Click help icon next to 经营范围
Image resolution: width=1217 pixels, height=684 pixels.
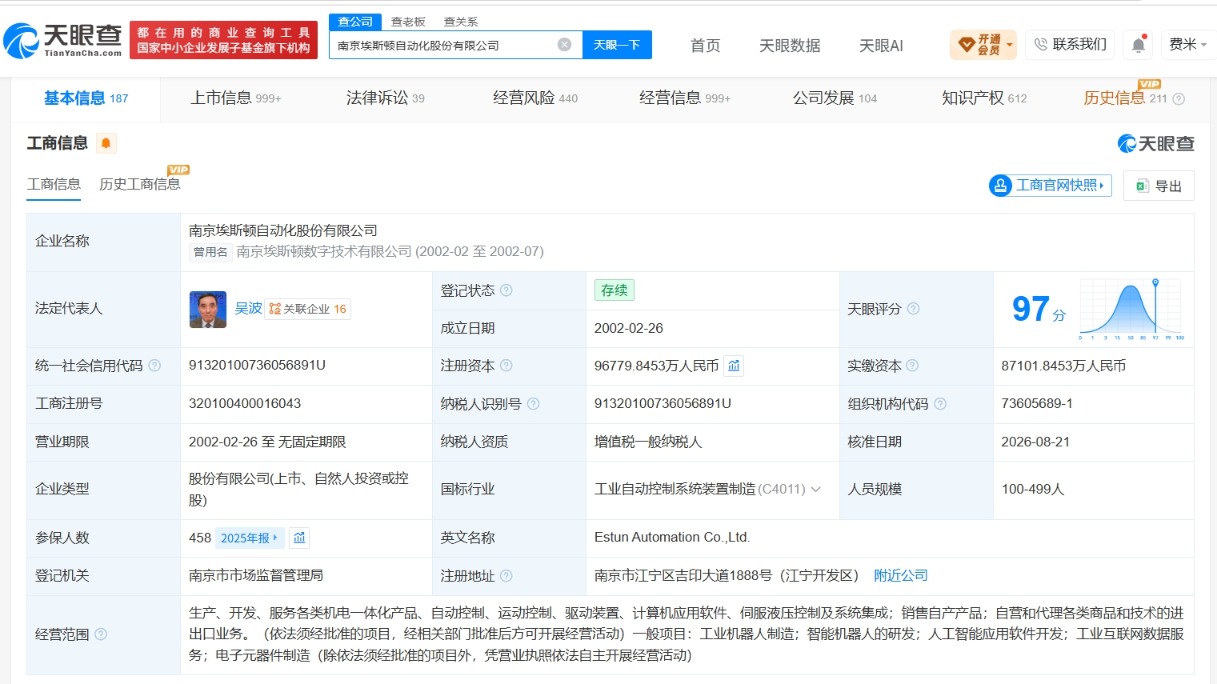(x=100, y=634)
